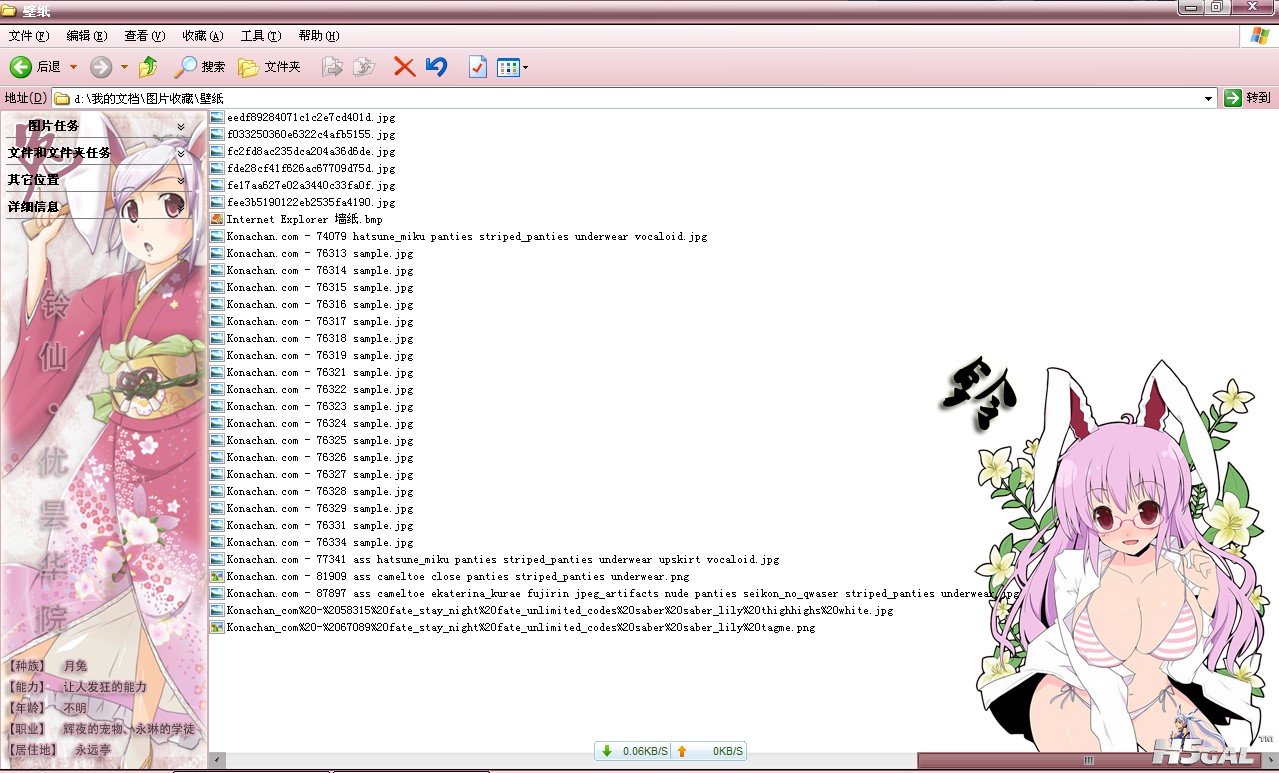
Task: Click the Back (后退) button
Action: [x=35, y=67]
